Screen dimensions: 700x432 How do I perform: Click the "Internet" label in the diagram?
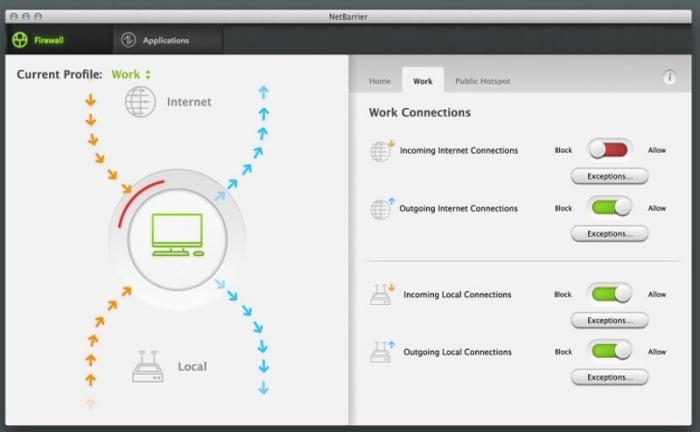coord(189,102)
